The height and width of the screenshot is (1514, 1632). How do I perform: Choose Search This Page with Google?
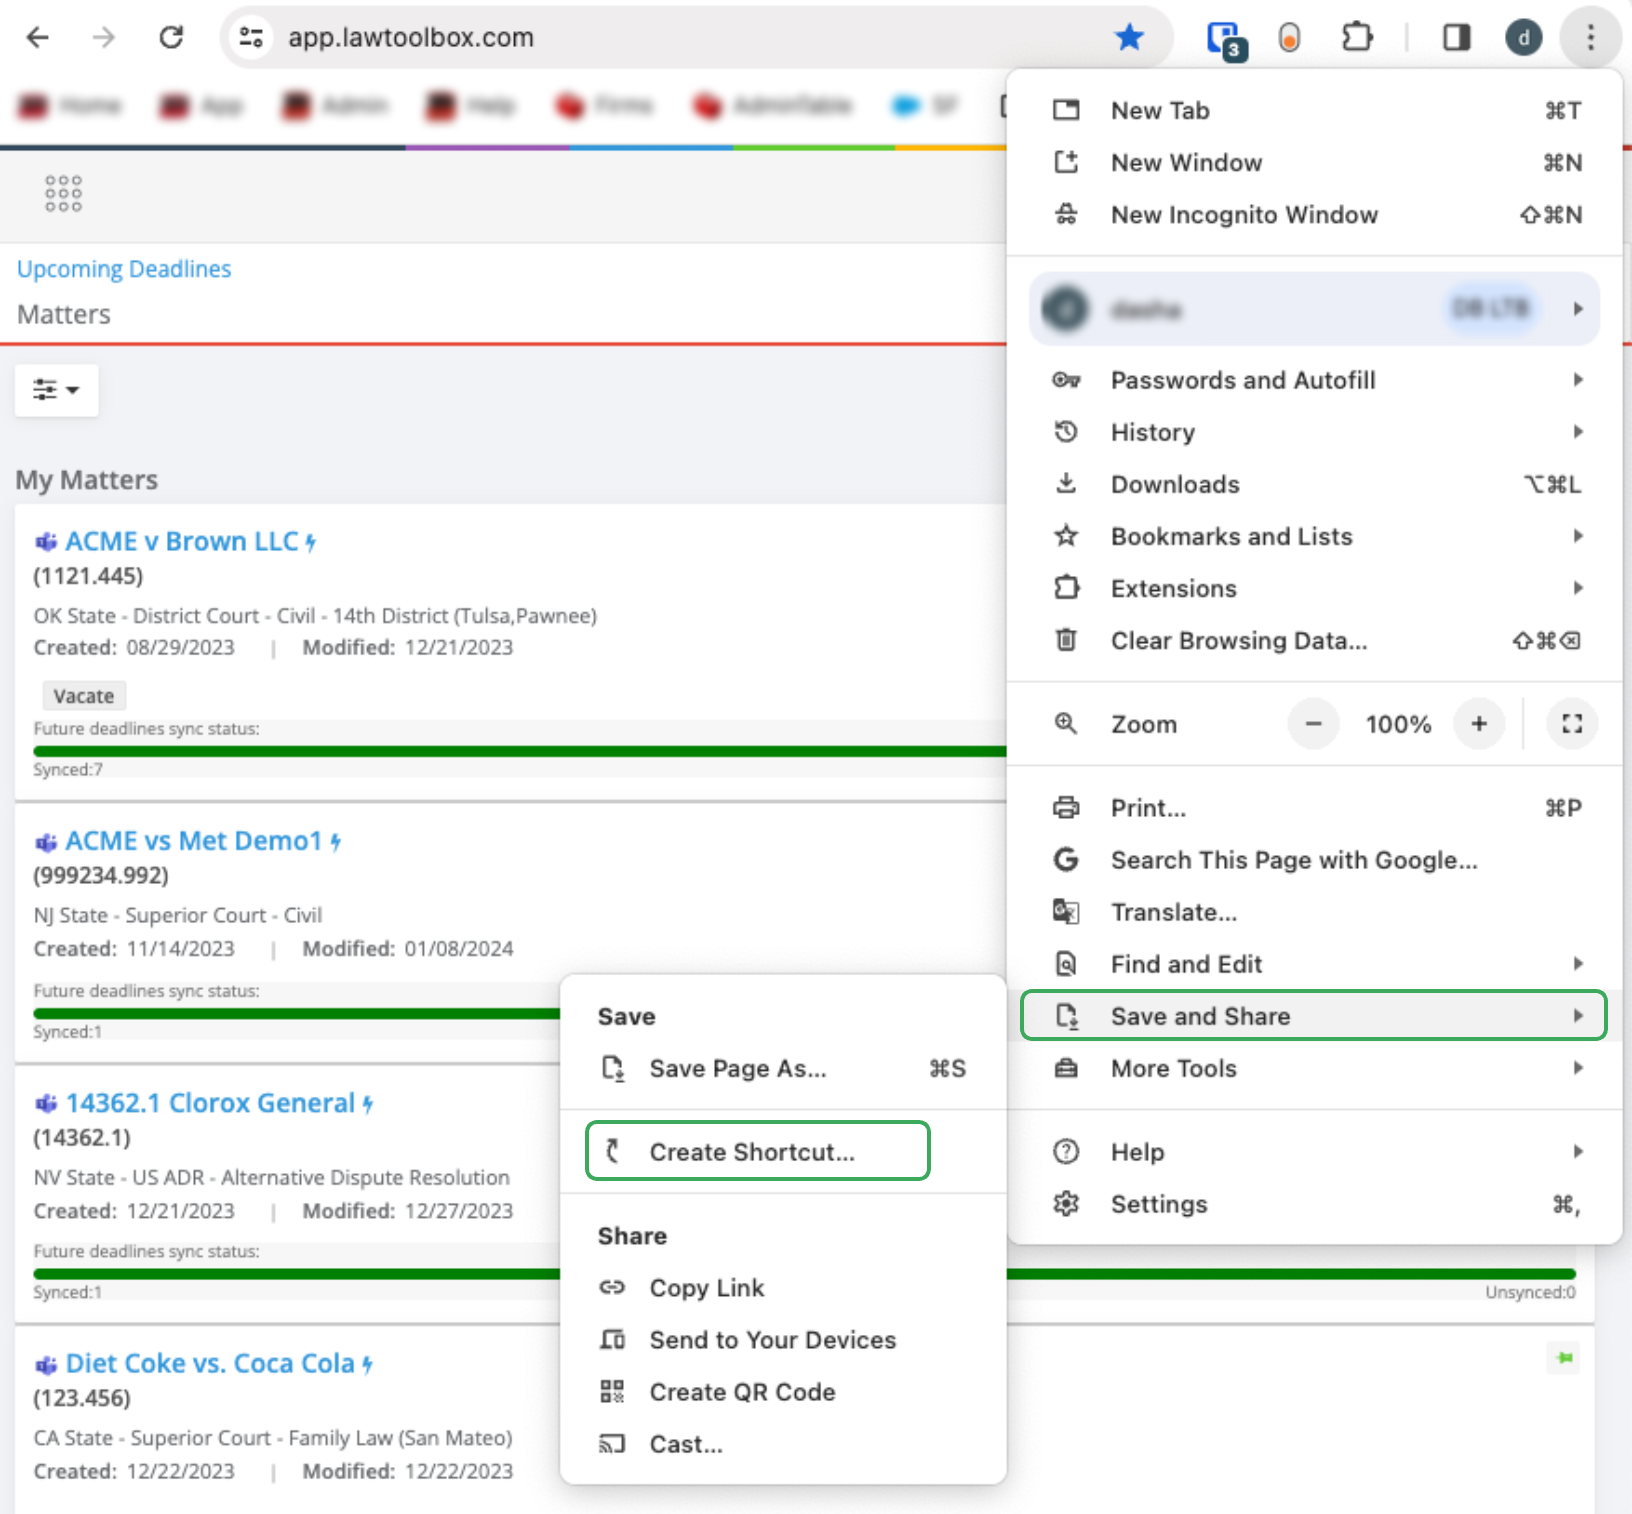point(1314,860)
